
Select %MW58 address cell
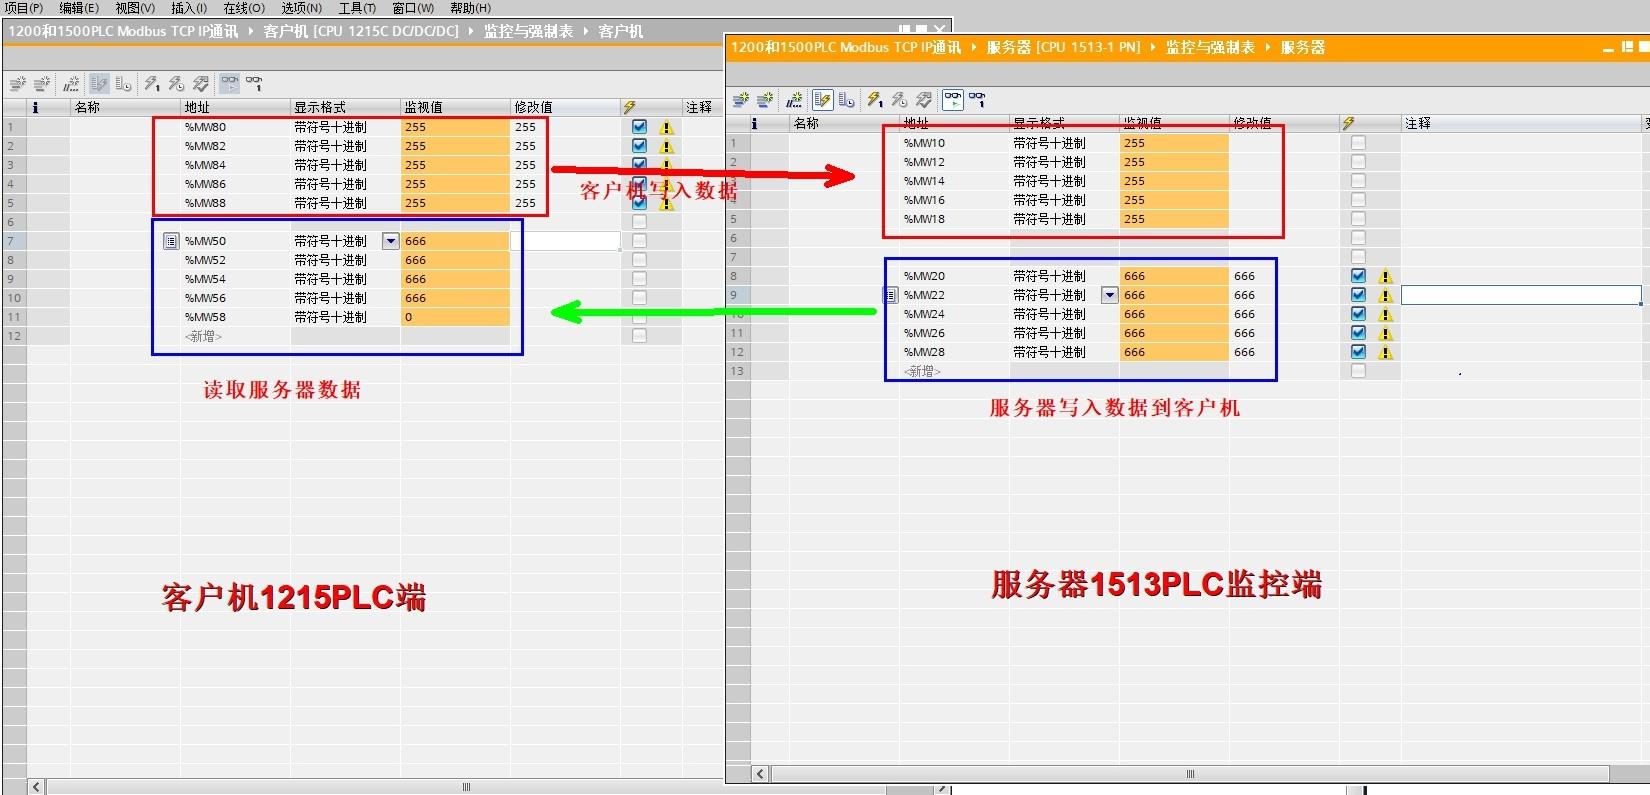pos(235,317)
